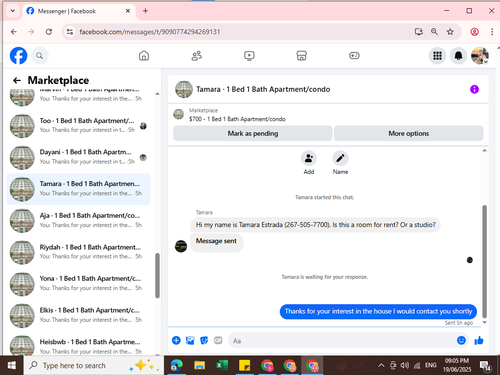This screenshot has width=500, height=375.
Task: Open the Watch video icon
Action: [x=249, y=56]
